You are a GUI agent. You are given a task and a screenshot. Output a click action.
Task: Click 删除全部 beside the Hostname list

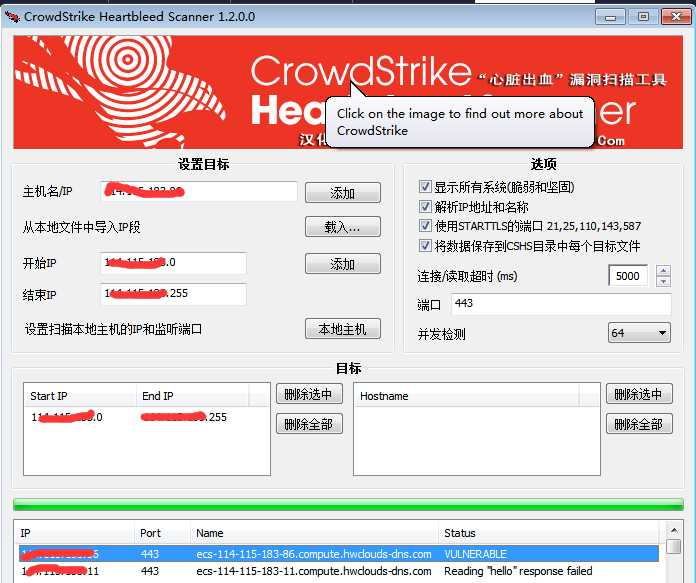(639, 424)
